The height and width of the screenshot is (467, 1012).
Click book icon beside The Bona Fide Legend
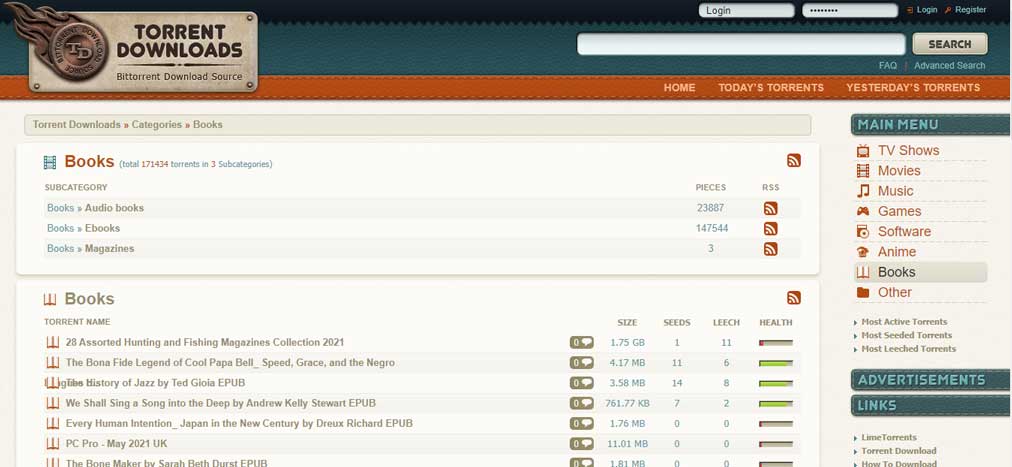(53, 363)
